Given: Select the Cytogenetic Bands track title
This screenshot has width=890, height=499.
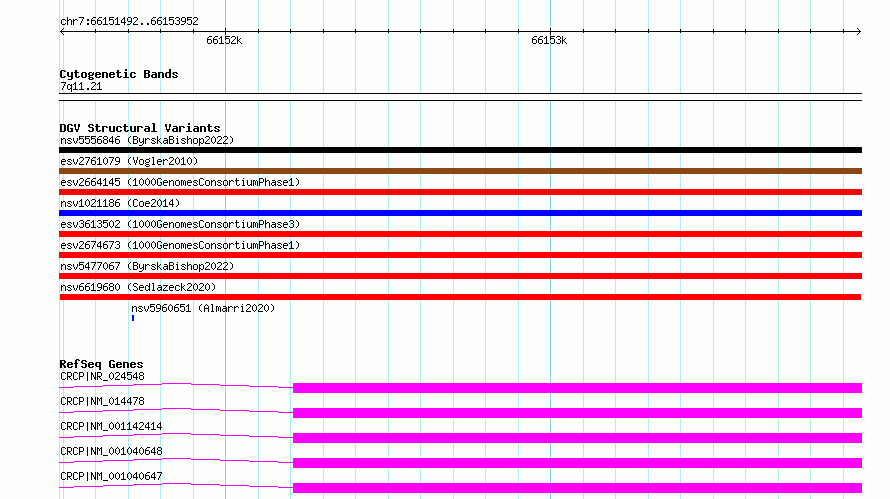Looking at the screenshot, I should click(119, 74).
